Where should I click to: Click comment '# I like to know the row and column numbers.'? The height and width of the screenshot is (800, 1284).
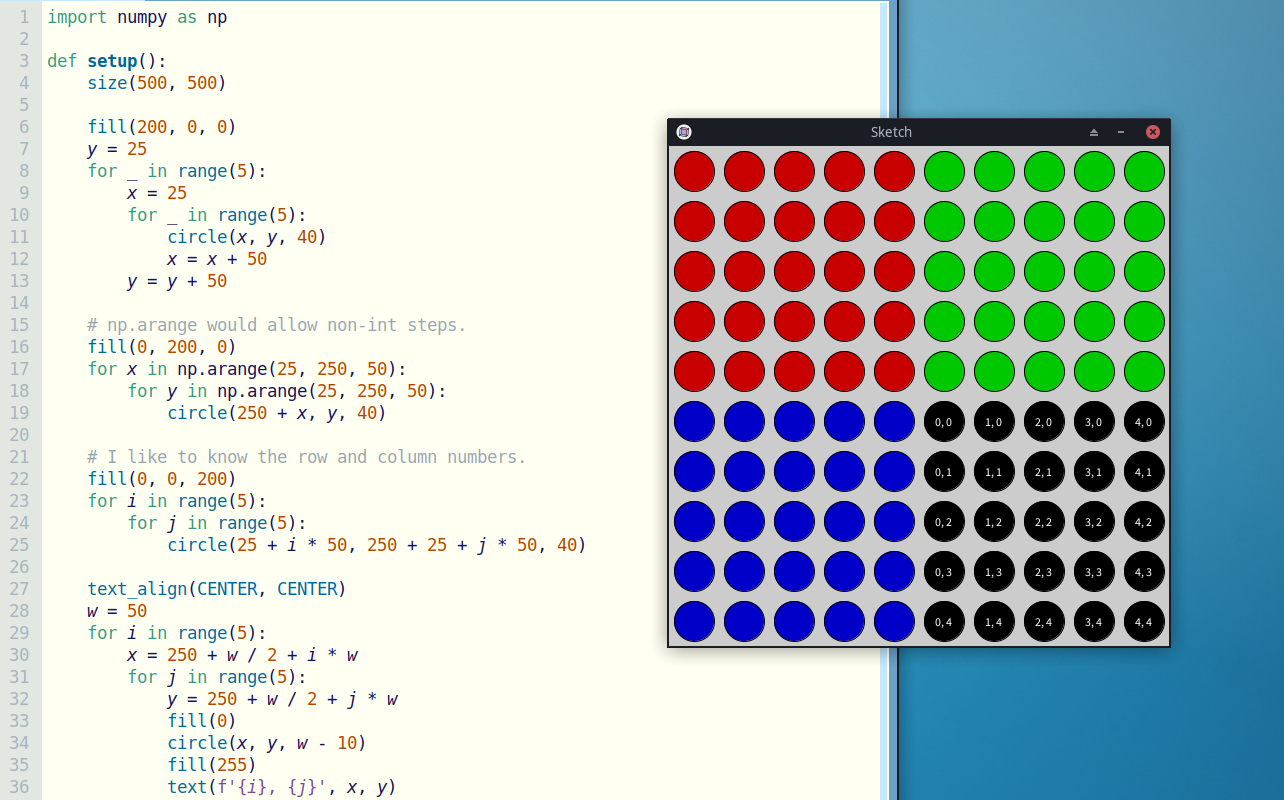(307, 457)
